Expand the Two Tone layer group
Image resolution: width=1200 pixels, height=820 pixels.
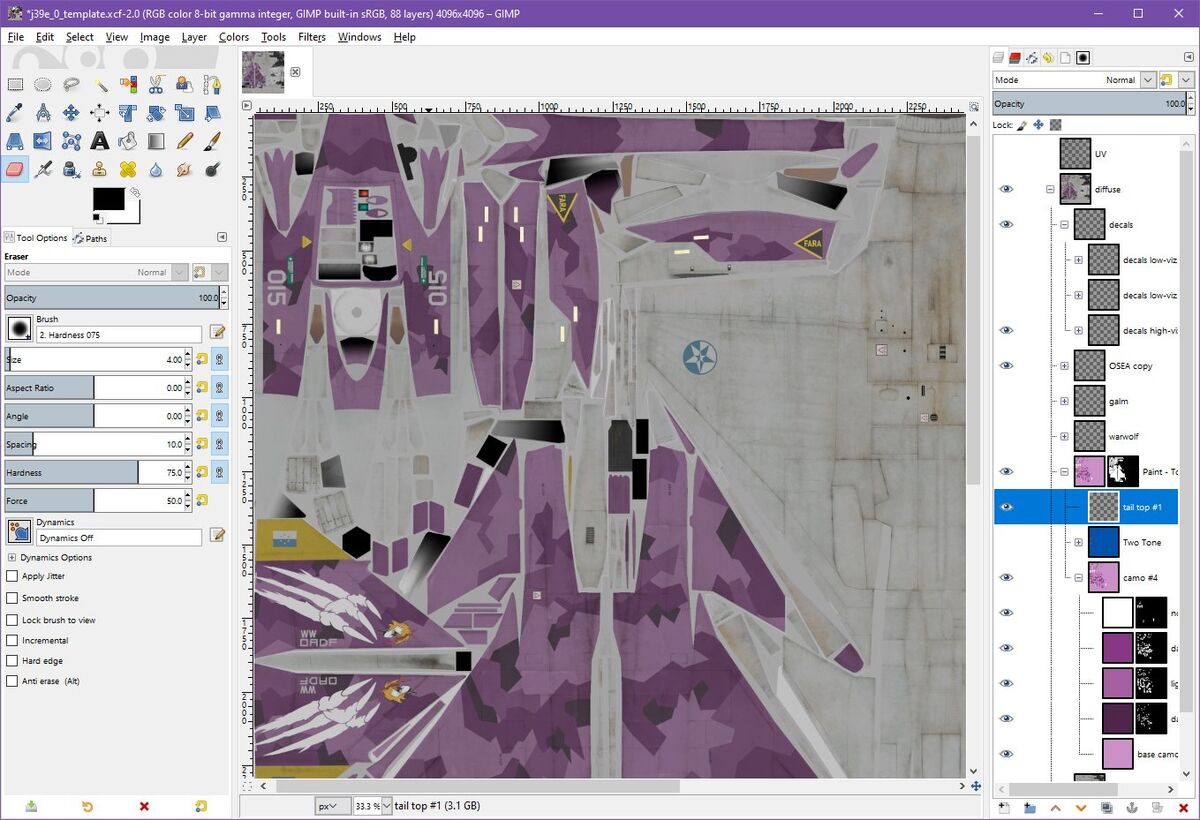(x=1078, y=542)
